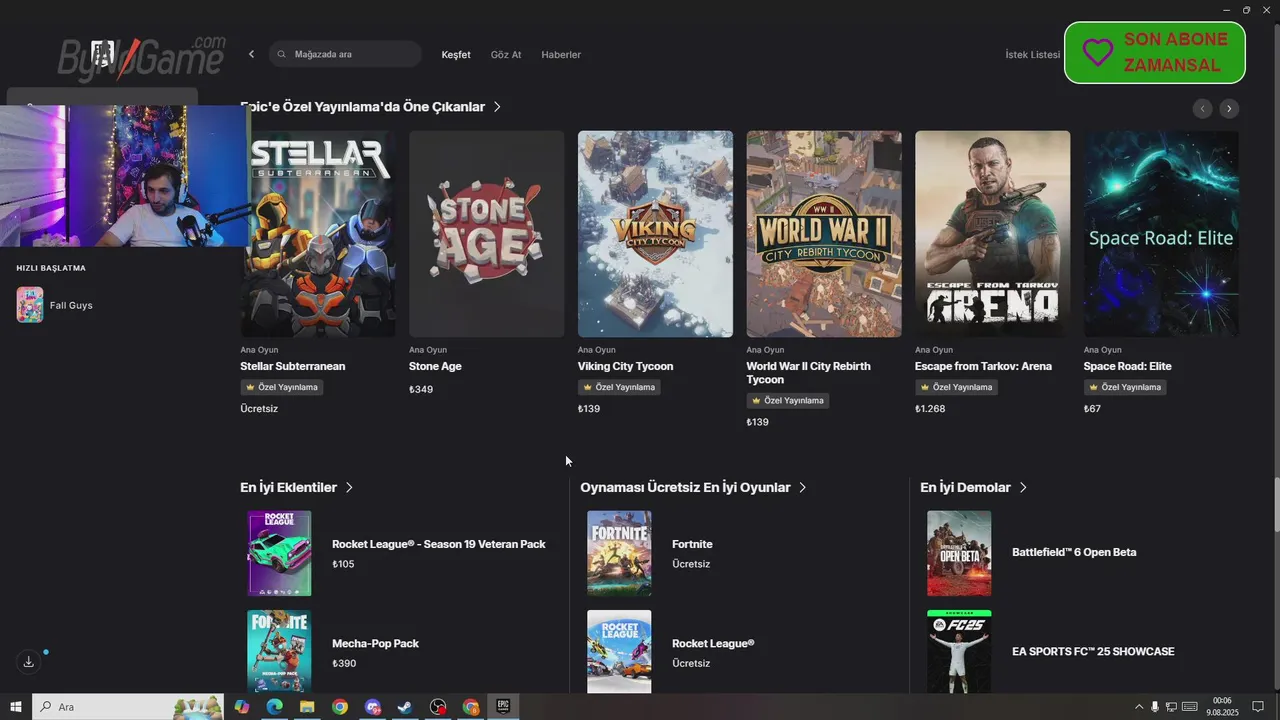Click Özel Yayınlama badge under Stellar Subterranean
The height and width of the screenshot is (720, 1280).
[281, 387]
